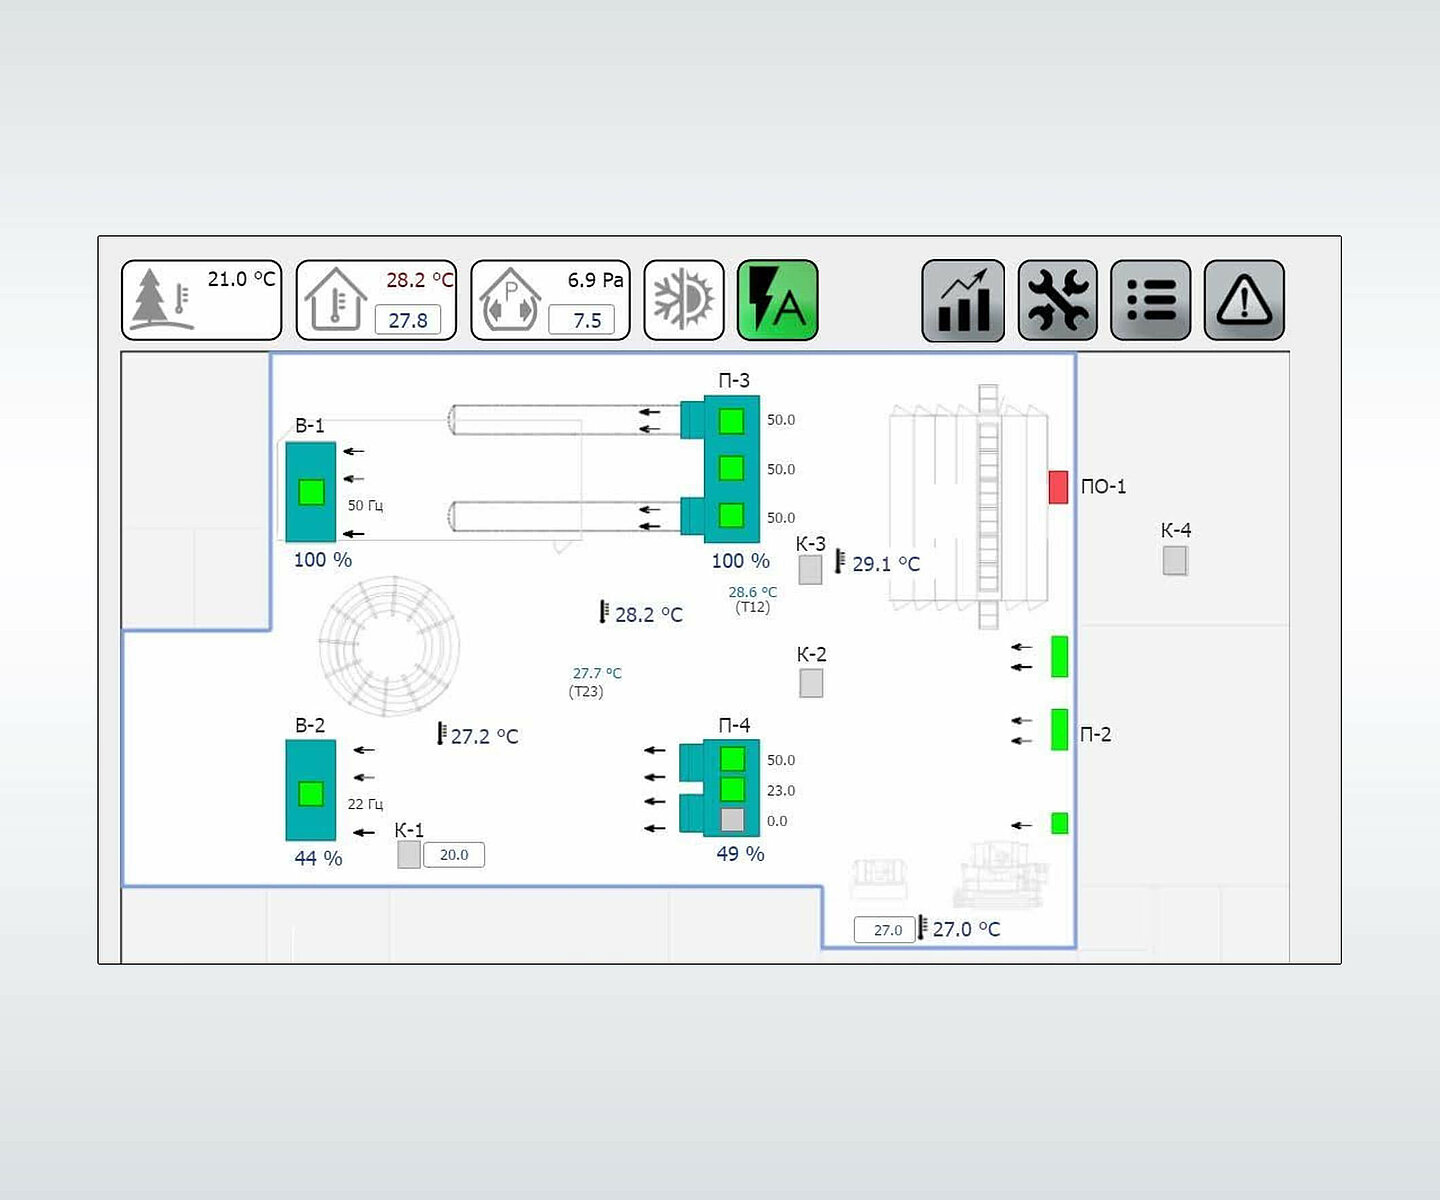This screenshot has width=1440, height=1200.
Task: Open the alarm warning triangle icon
Action: click(1244, 300)
